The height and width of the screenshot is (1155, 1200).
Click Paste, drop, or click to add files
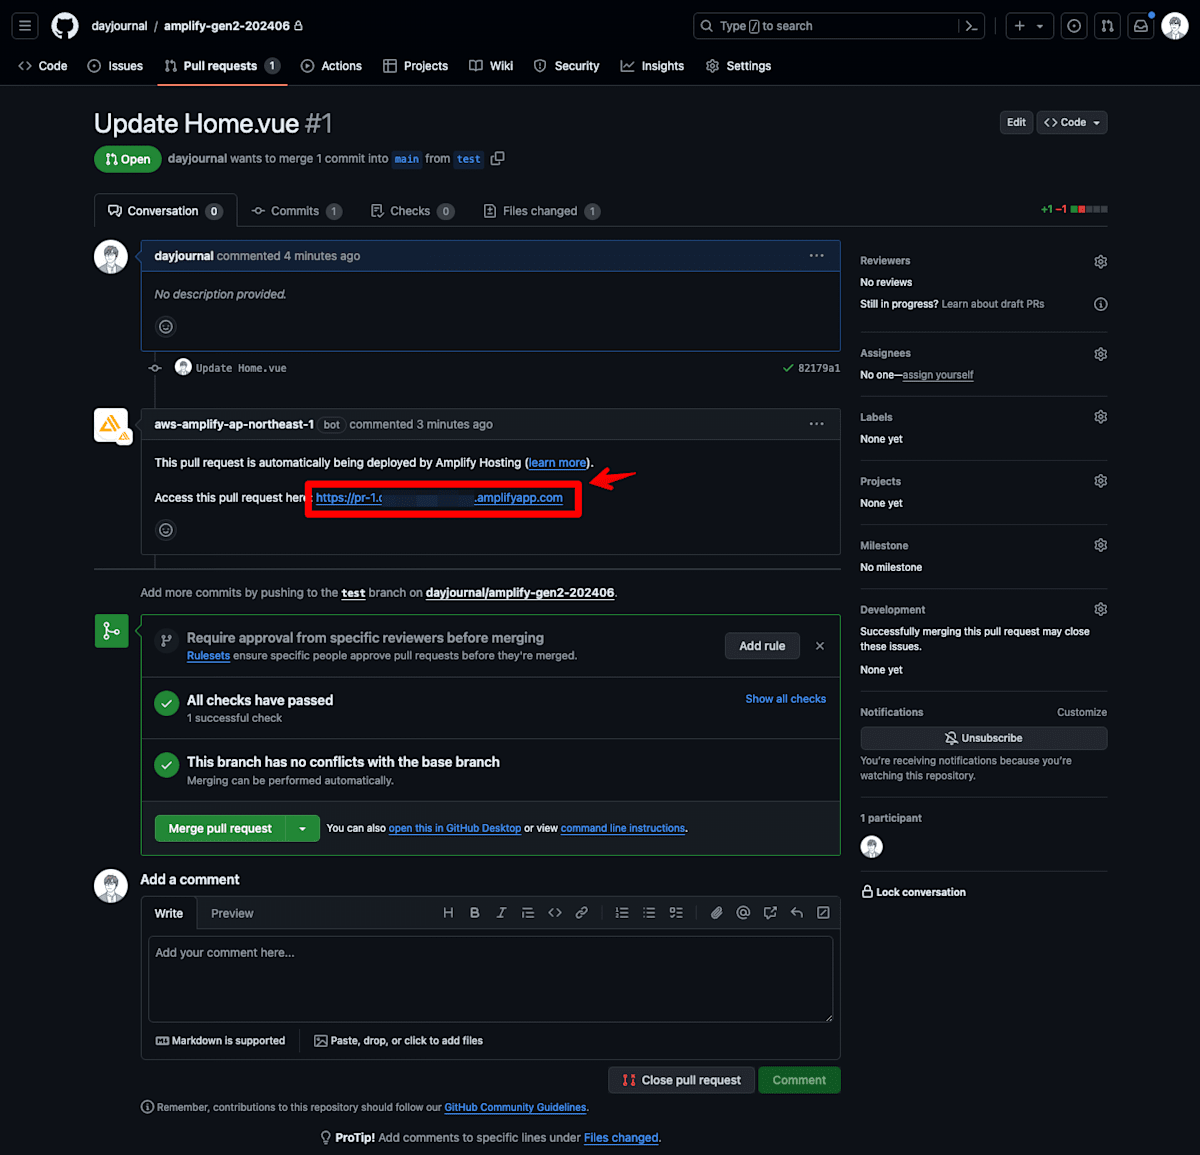398,1041
